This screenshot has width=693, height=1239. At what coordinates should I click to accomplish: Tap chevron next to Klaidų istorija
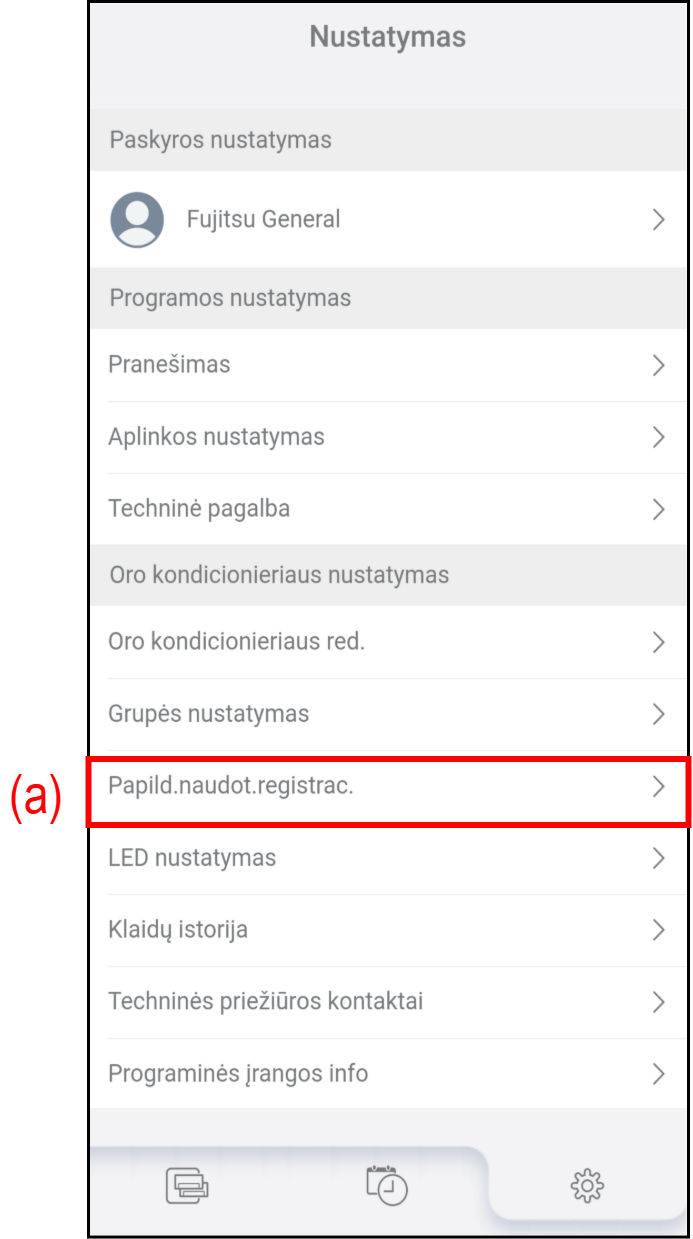(658, 930)
